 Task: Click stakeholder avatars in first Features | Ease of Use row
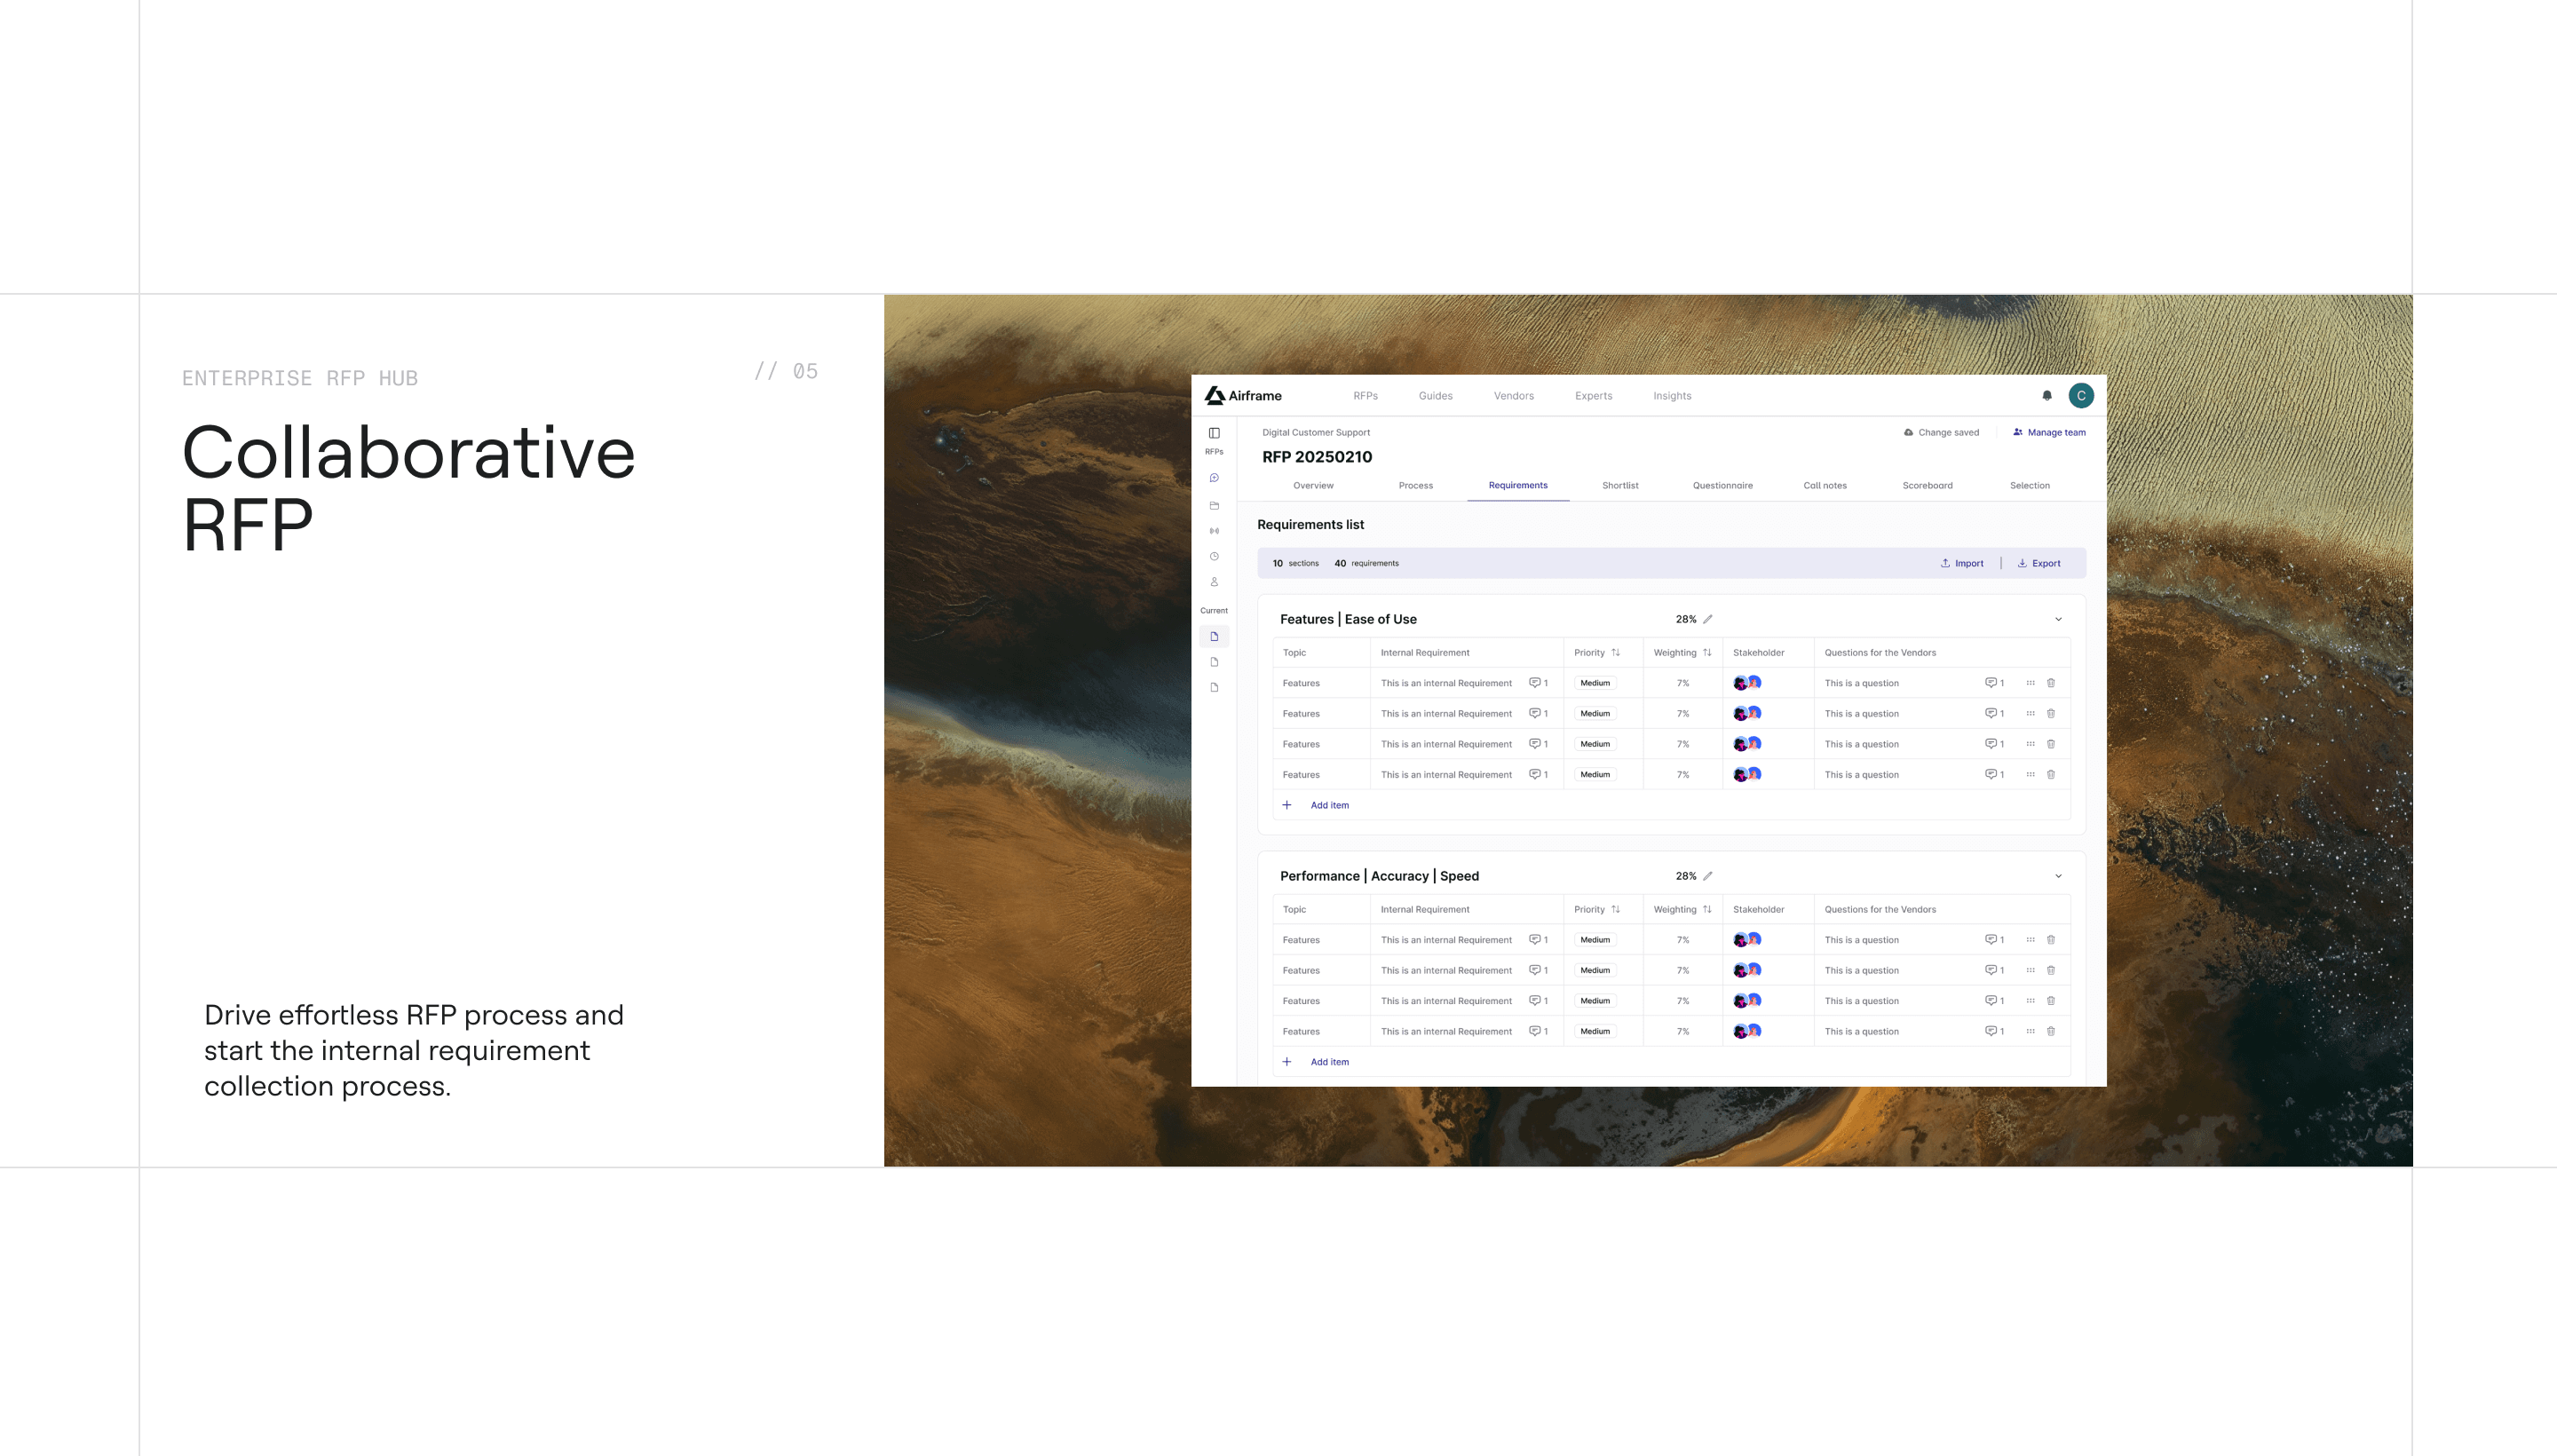[1747, 683]
